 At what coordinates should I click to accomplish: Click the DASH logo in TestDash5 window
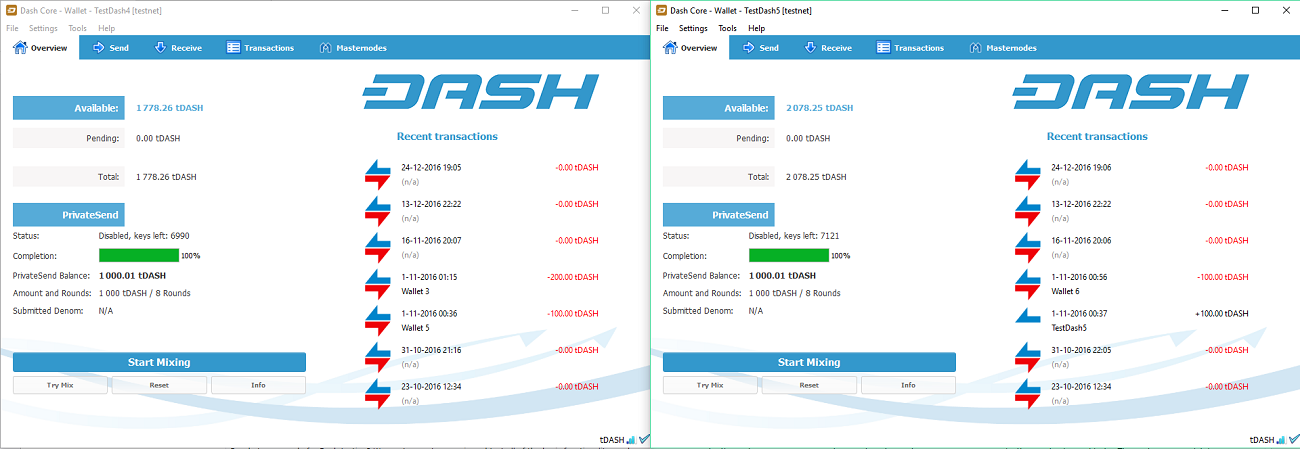point(1130,91)
